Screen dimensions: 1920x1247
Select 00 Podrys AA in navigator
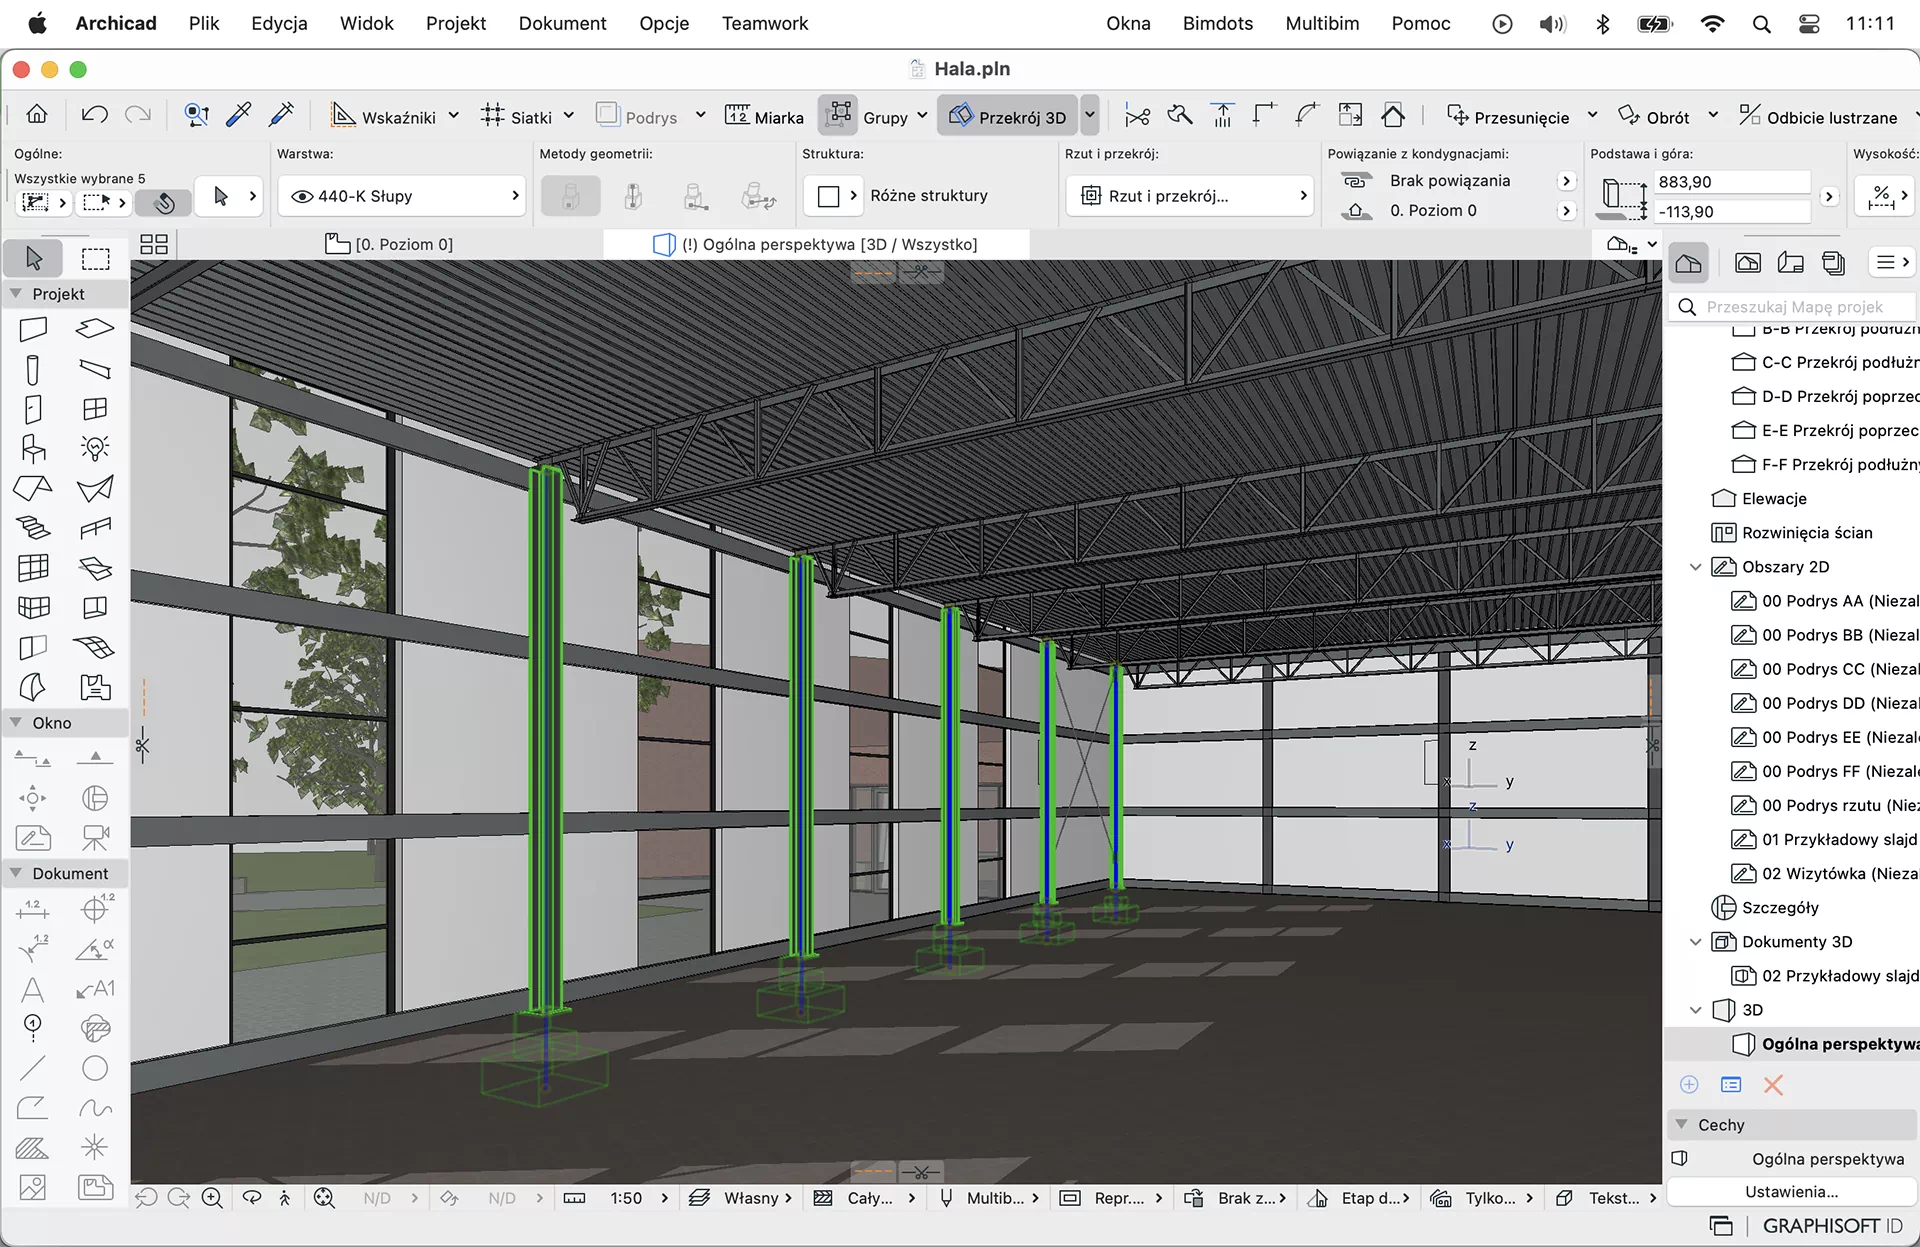coord(1825,601)
